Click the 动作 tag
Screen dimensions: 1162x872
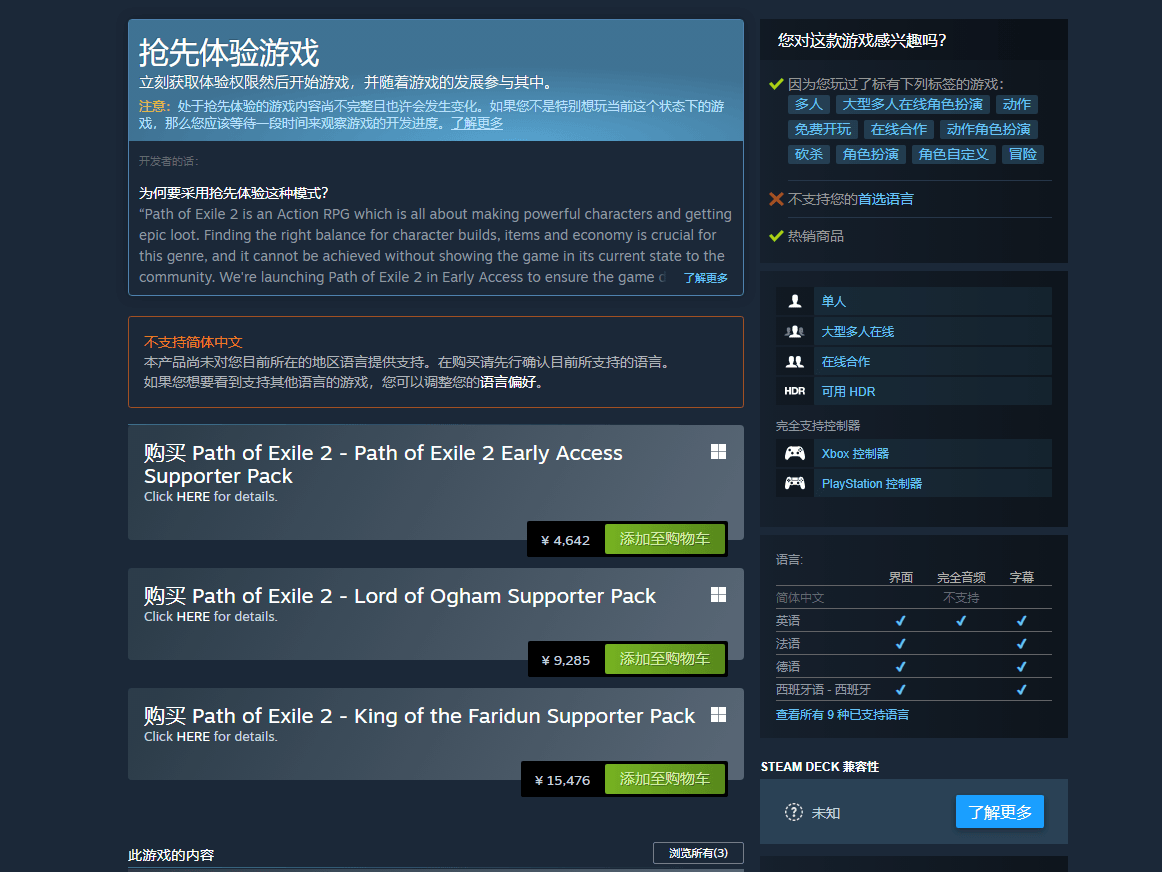coord(1017,104)
